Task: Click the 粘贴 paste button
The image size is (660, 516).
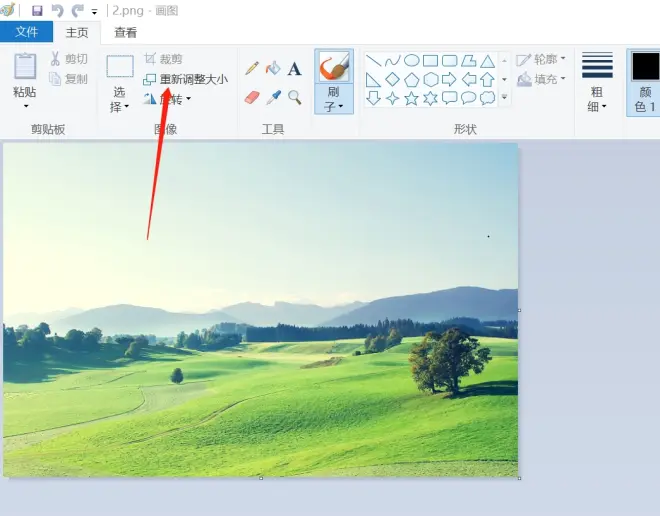Action: [25, 80]
